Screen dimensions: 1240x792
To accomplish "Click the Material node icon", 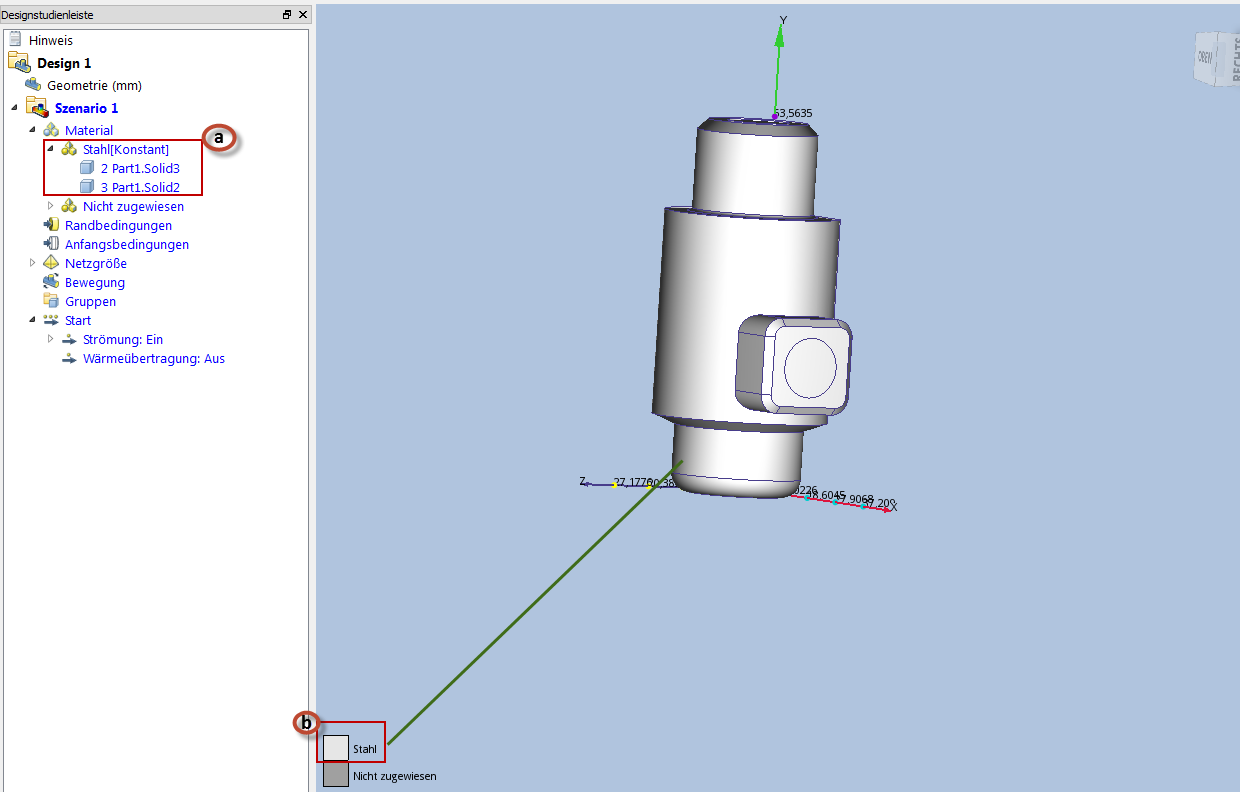I will pyautogui.click(x=51, y=130).
